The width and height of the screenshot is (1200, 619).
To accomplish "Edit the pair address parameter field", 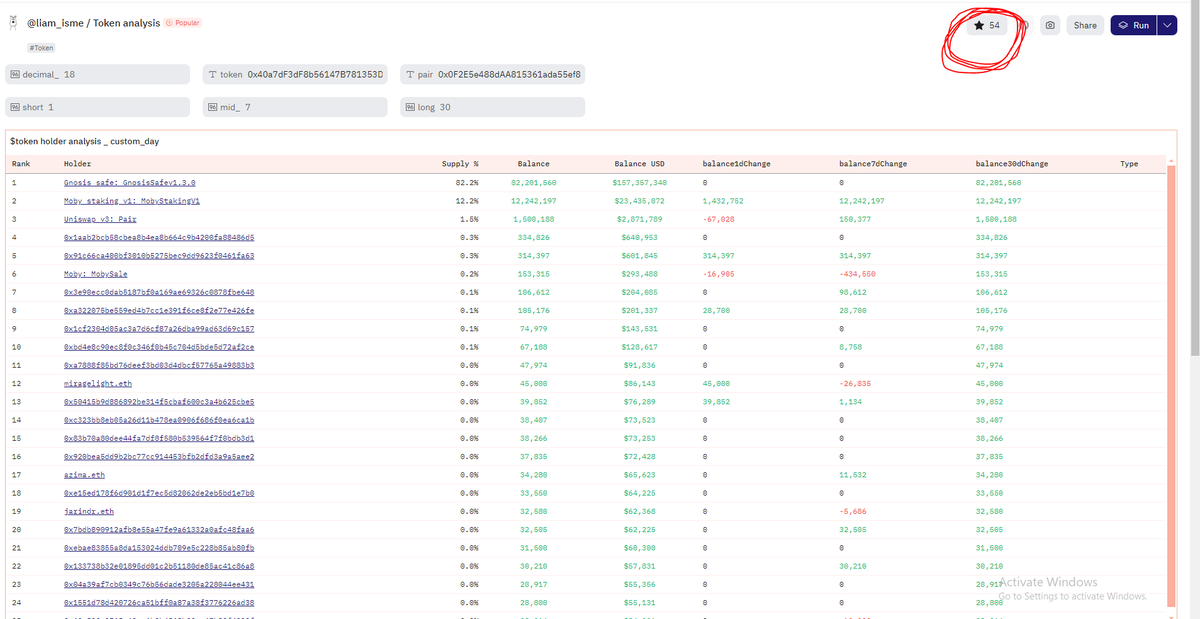I will pos(493,75).
